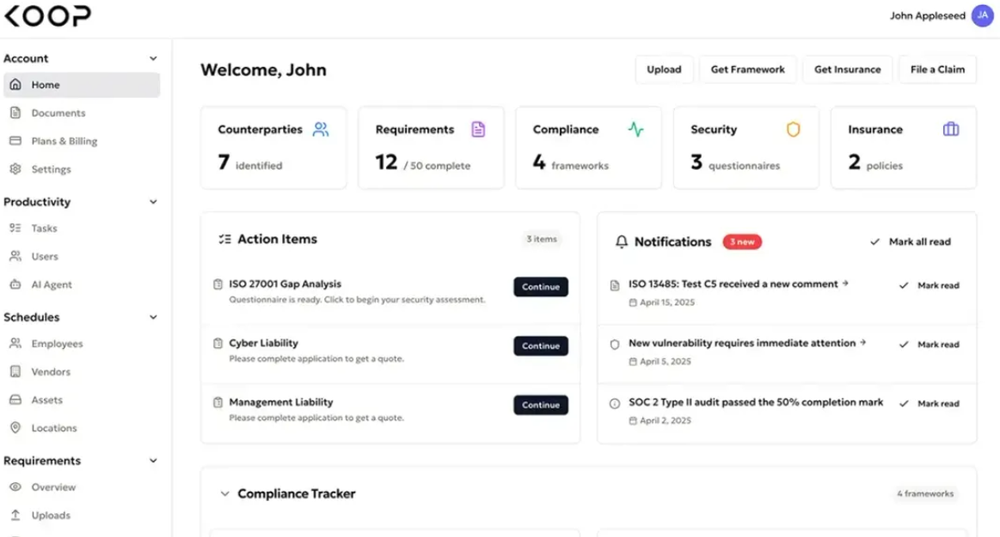Go to AI Agent in sidebar
The width and height of the screenshot is (1000, 537).
pos(51,284)
